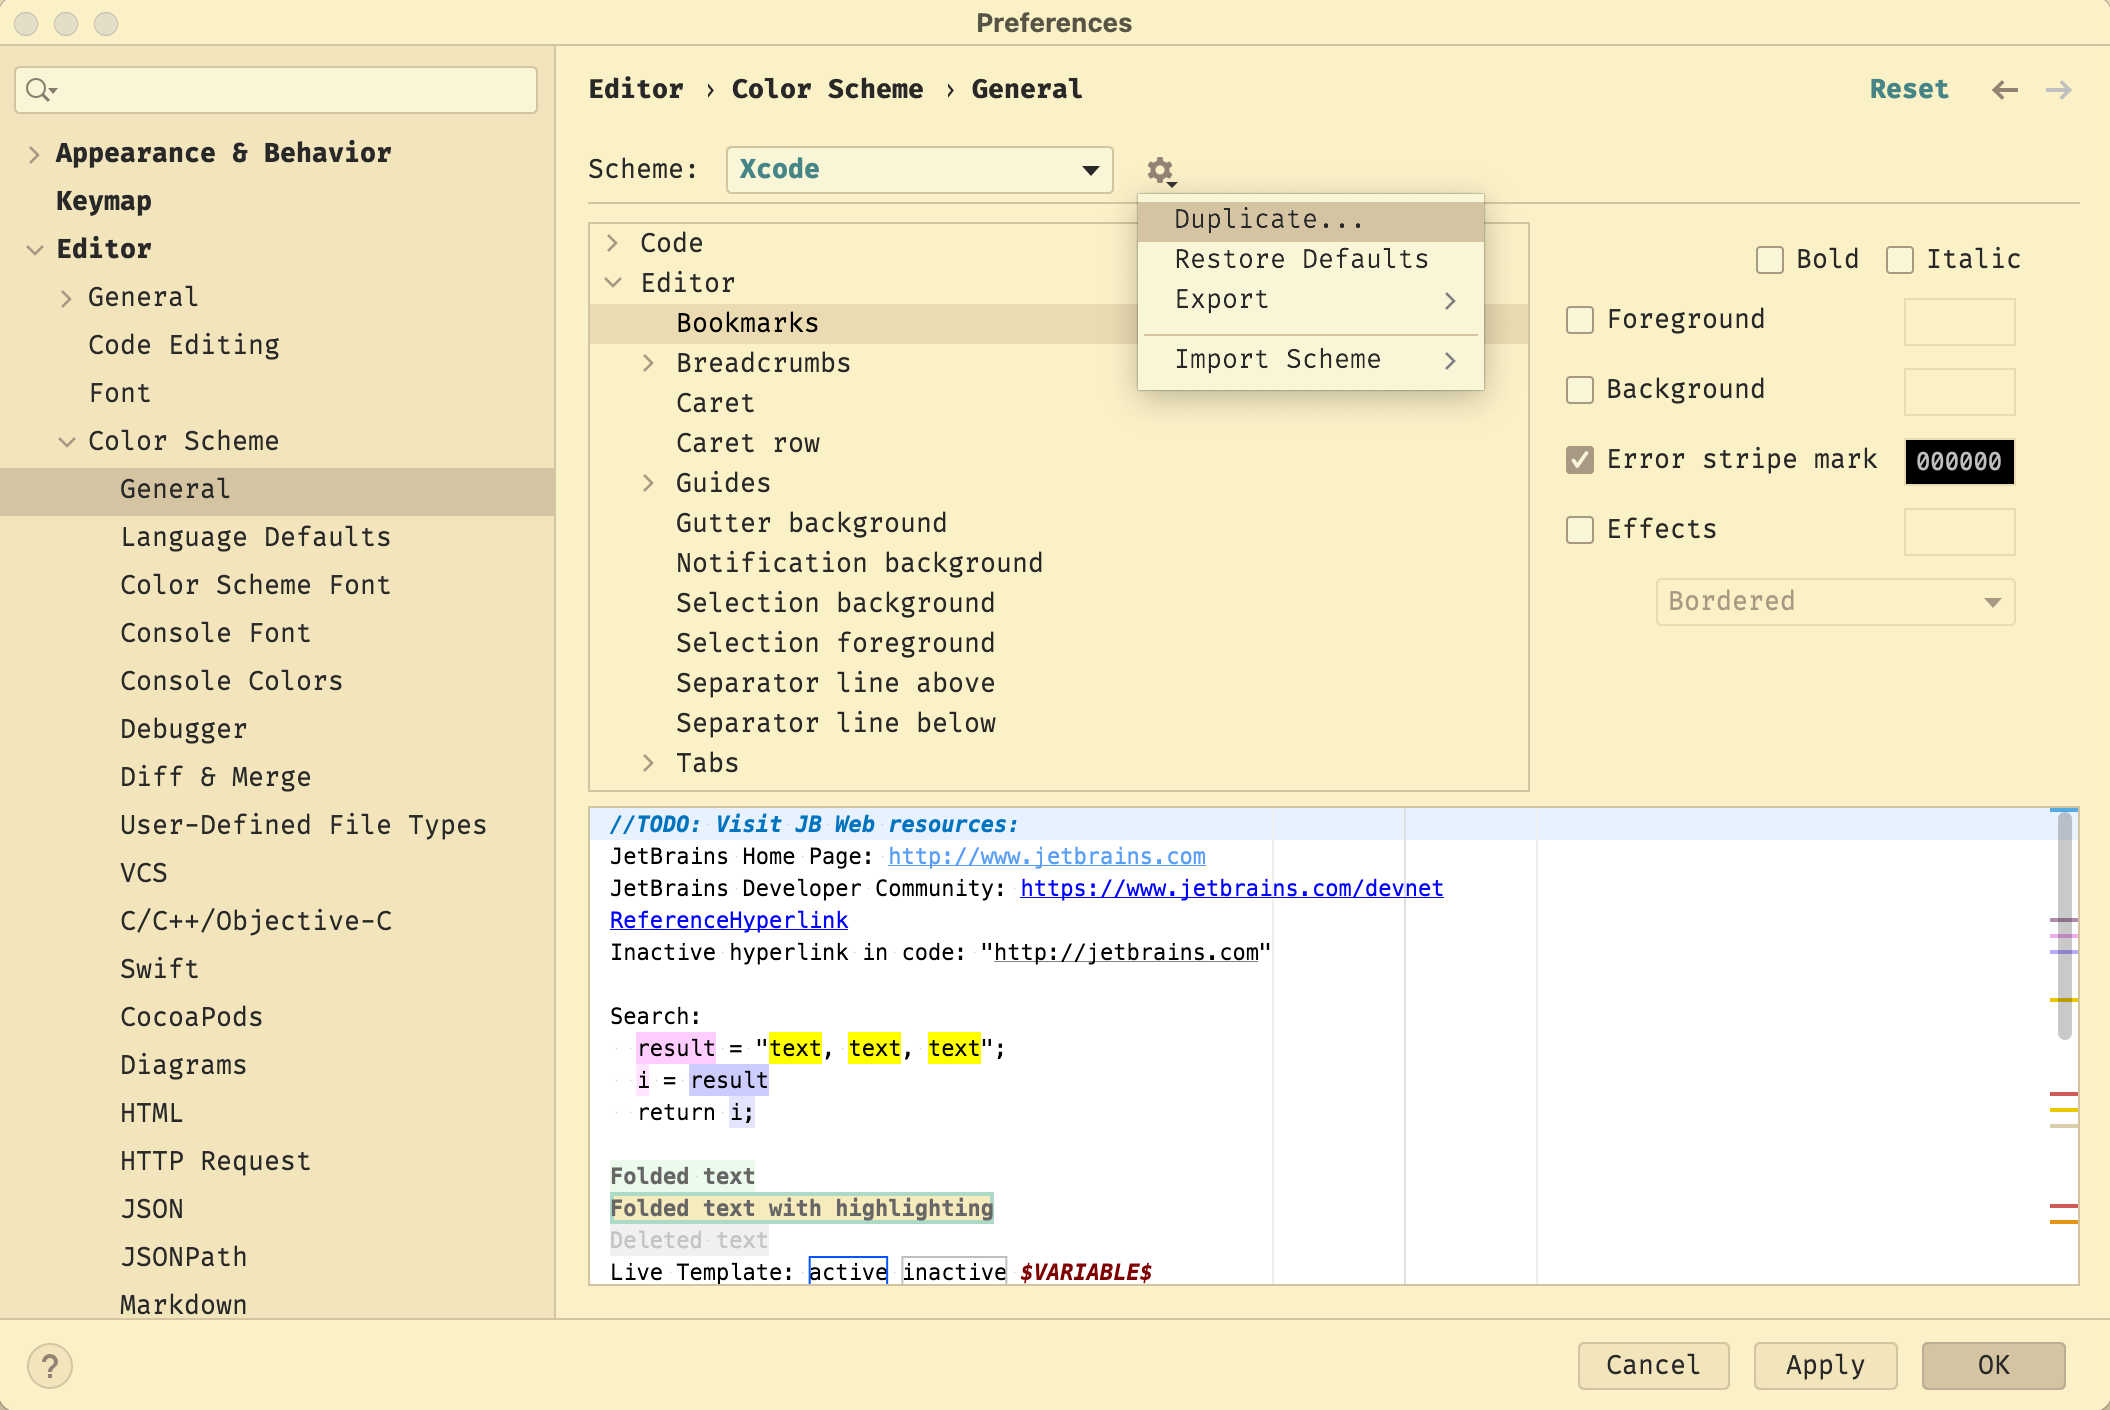Collapse the Editor category in options list
Image resolution: width=2110 pixels, height=1410 pixels.
point(613,283)
